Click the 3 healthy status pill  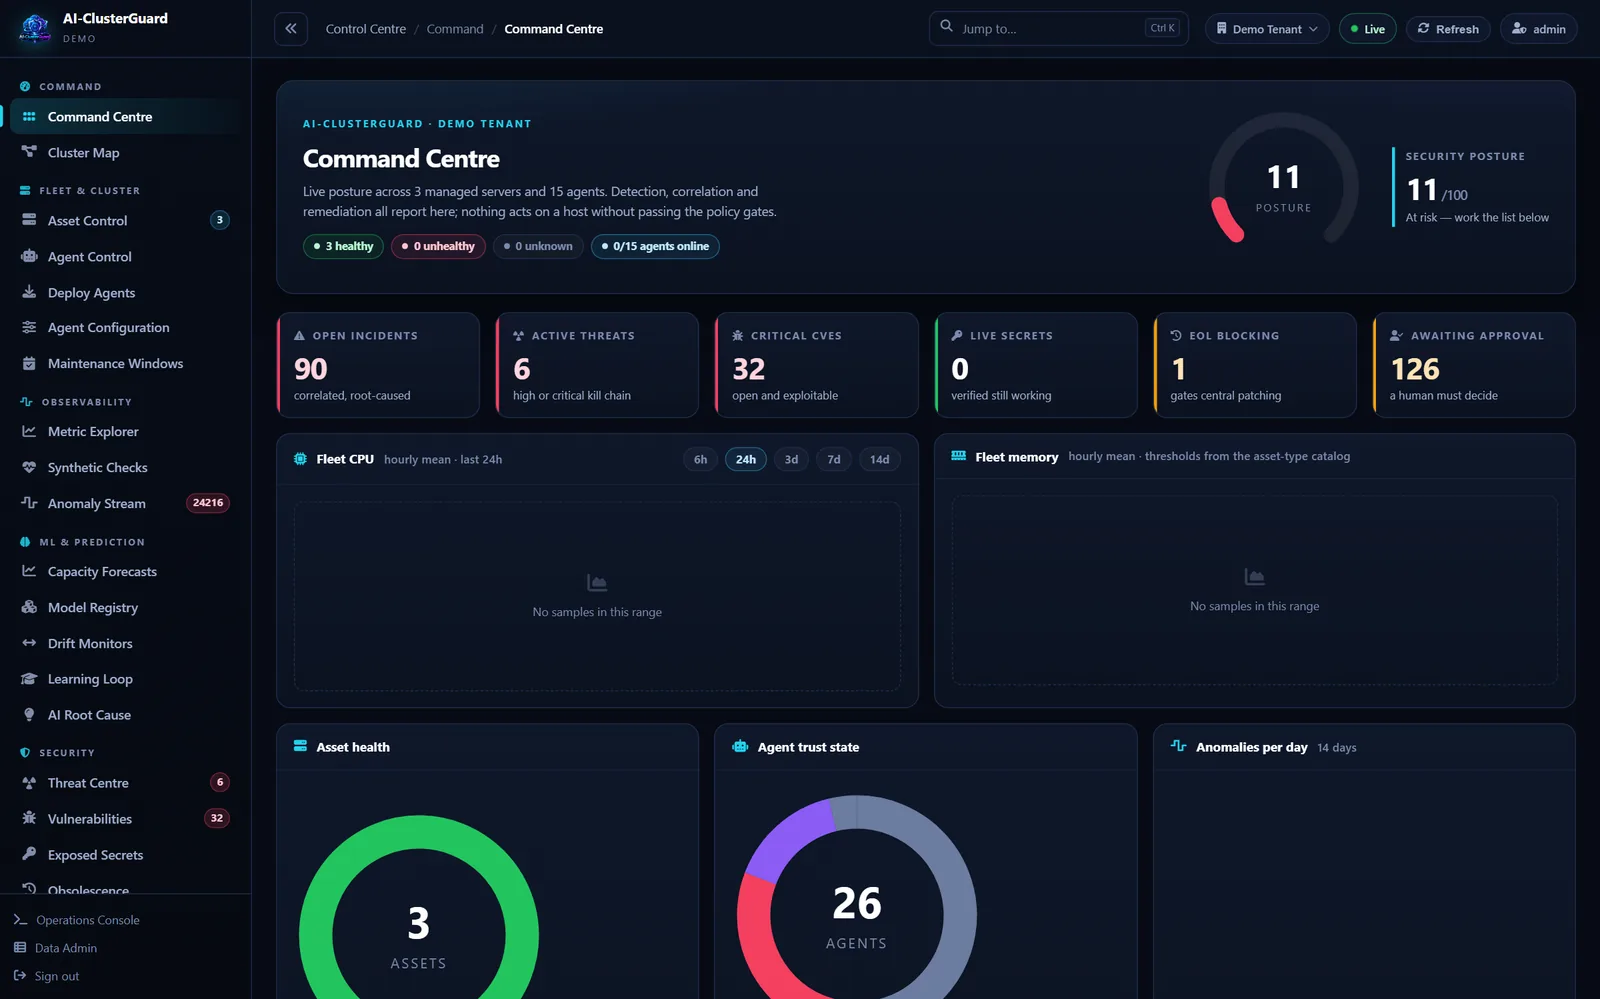click(343, 246)
